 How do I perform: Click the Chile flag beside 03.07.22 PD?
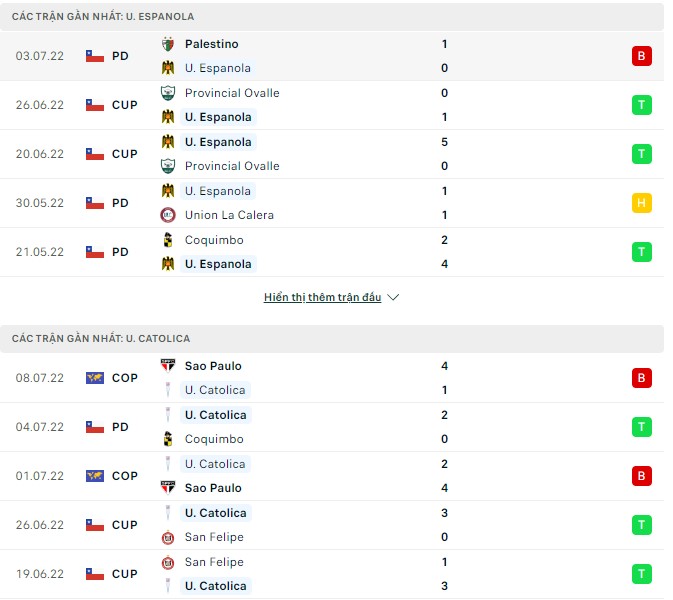click(x=95, y=56)
